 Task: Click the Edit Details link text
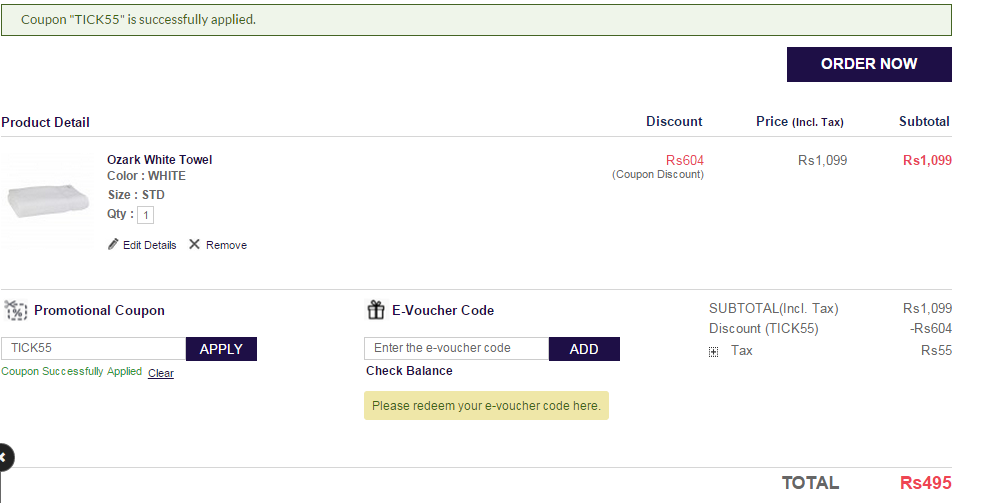[149, 245]
